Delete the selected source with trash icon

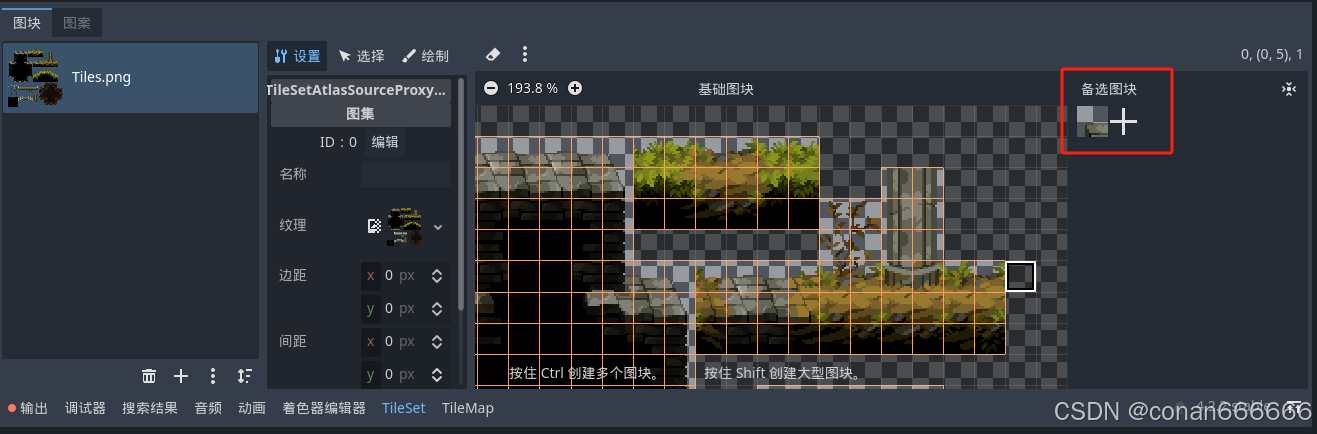149,376
